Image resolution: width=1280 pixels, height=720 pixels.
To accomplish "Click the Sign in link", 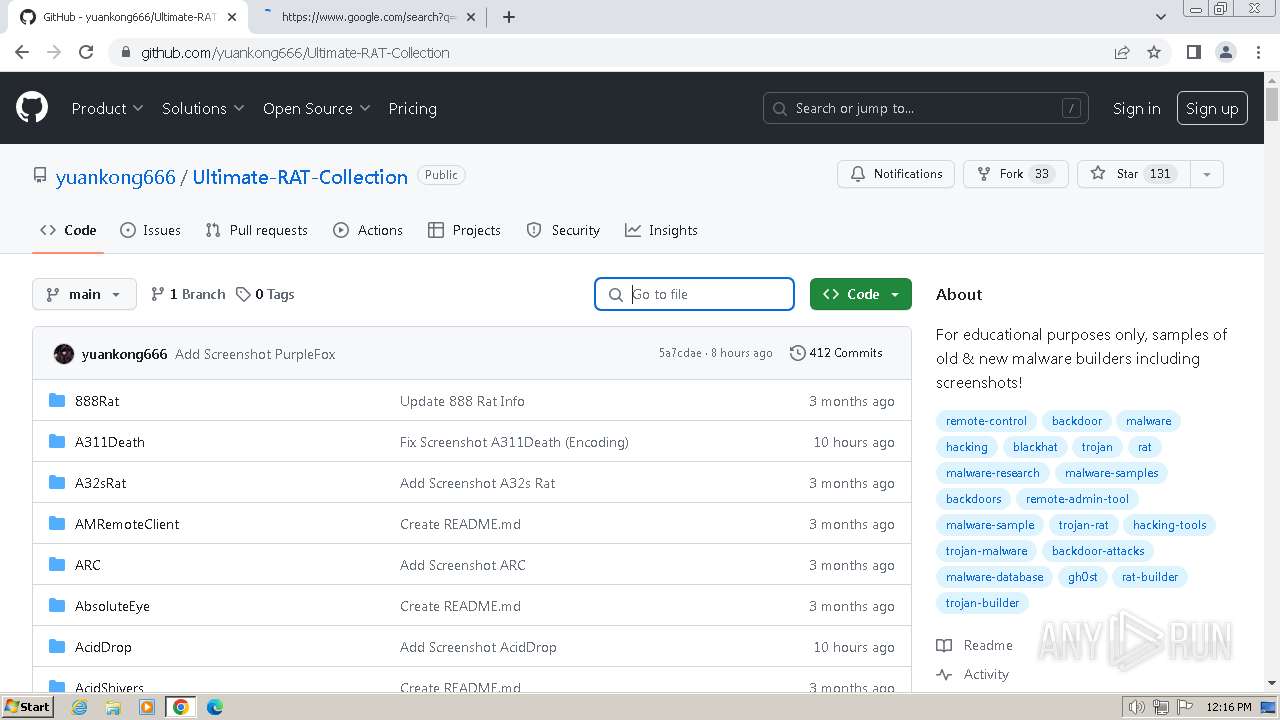I will pos(1137,108).
